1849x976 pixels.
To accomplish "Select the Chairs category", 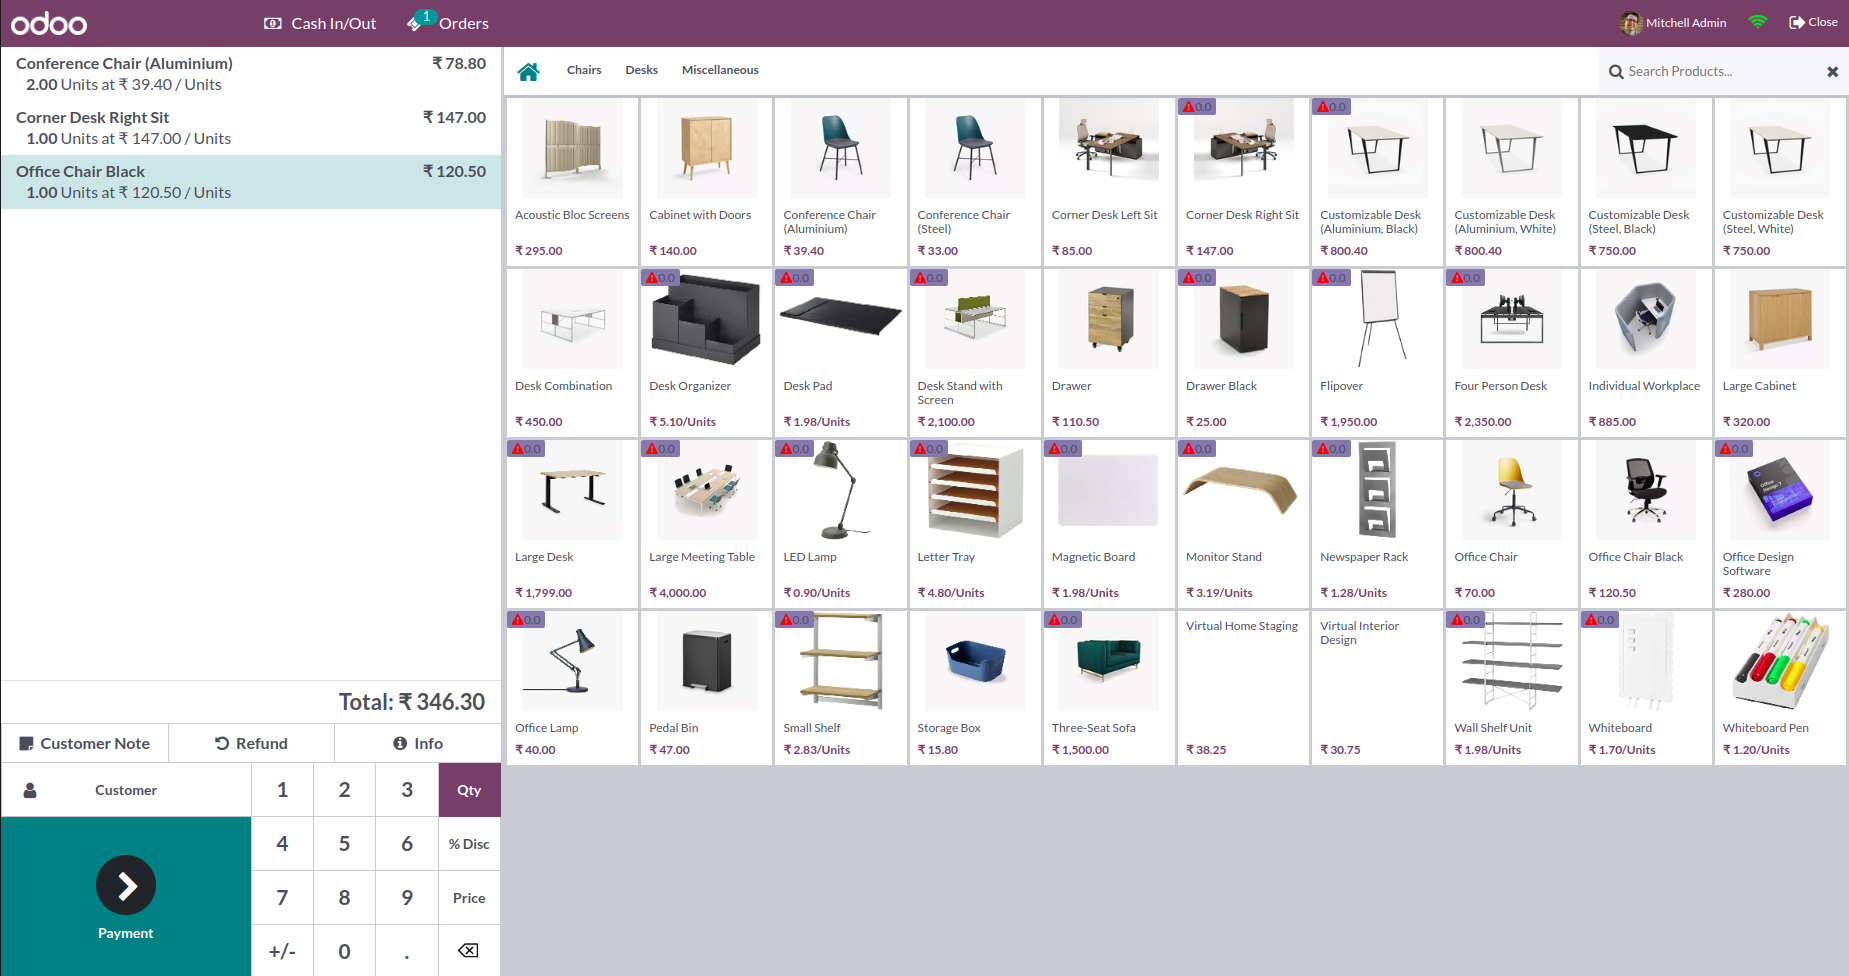I will tap(584, 70).
